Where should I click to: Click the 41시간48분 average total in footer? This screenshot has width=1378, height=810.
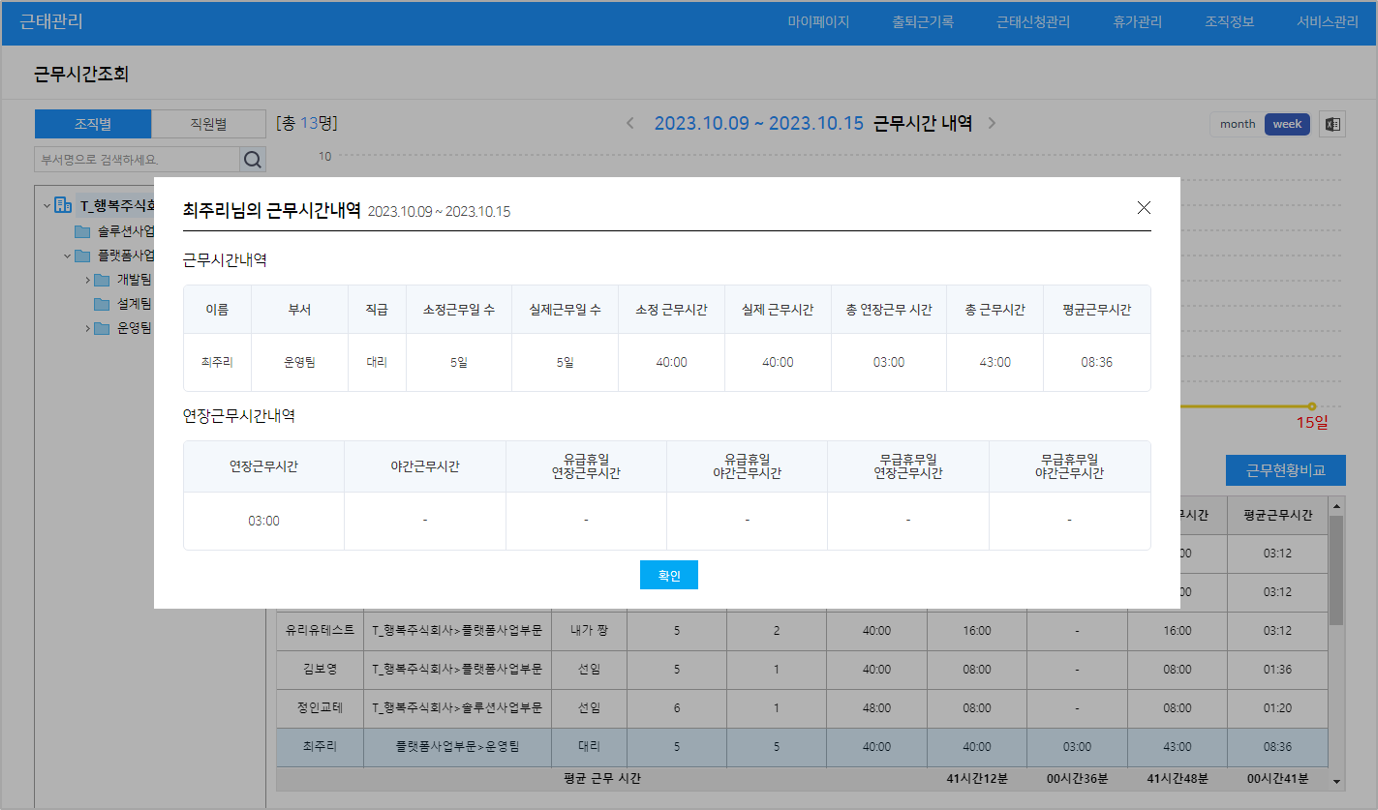(1177, 778)
